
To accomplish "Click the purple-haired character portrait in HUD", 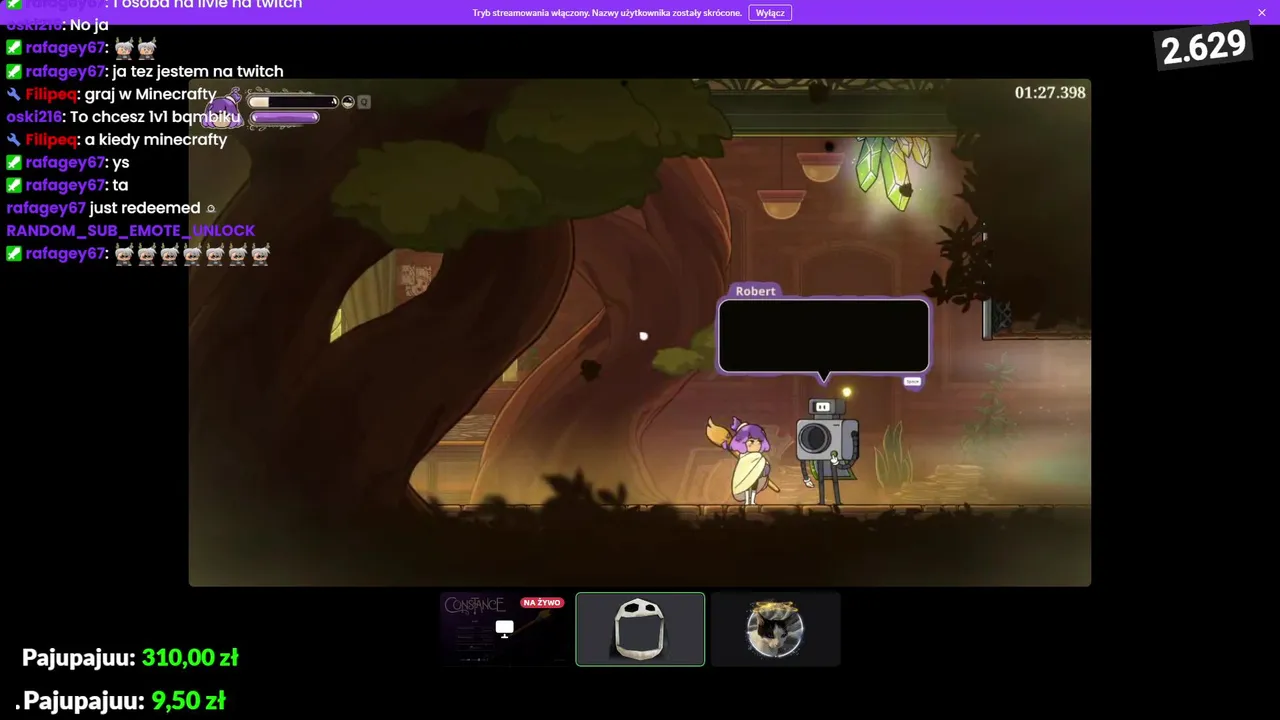I will coord(225,108).
